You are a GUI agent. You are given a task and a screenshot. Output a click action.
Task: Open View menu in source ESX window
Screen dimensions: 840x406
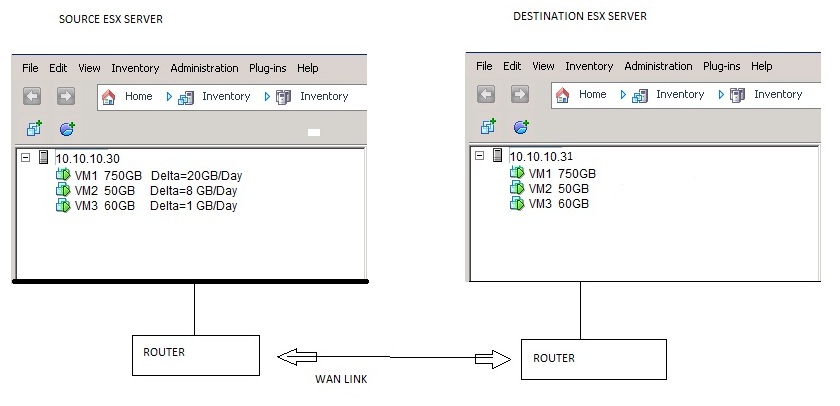[x=89, y=68]
